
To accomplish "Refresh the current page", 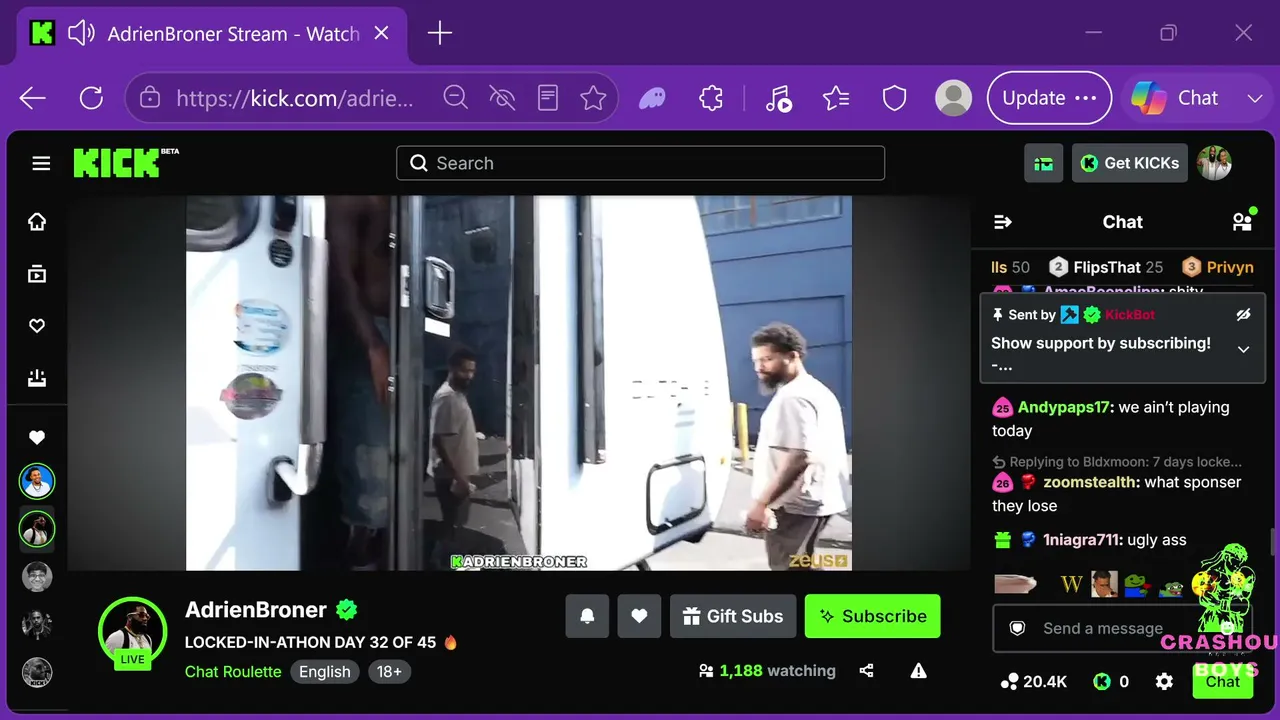I will click(x=91, y=97).
